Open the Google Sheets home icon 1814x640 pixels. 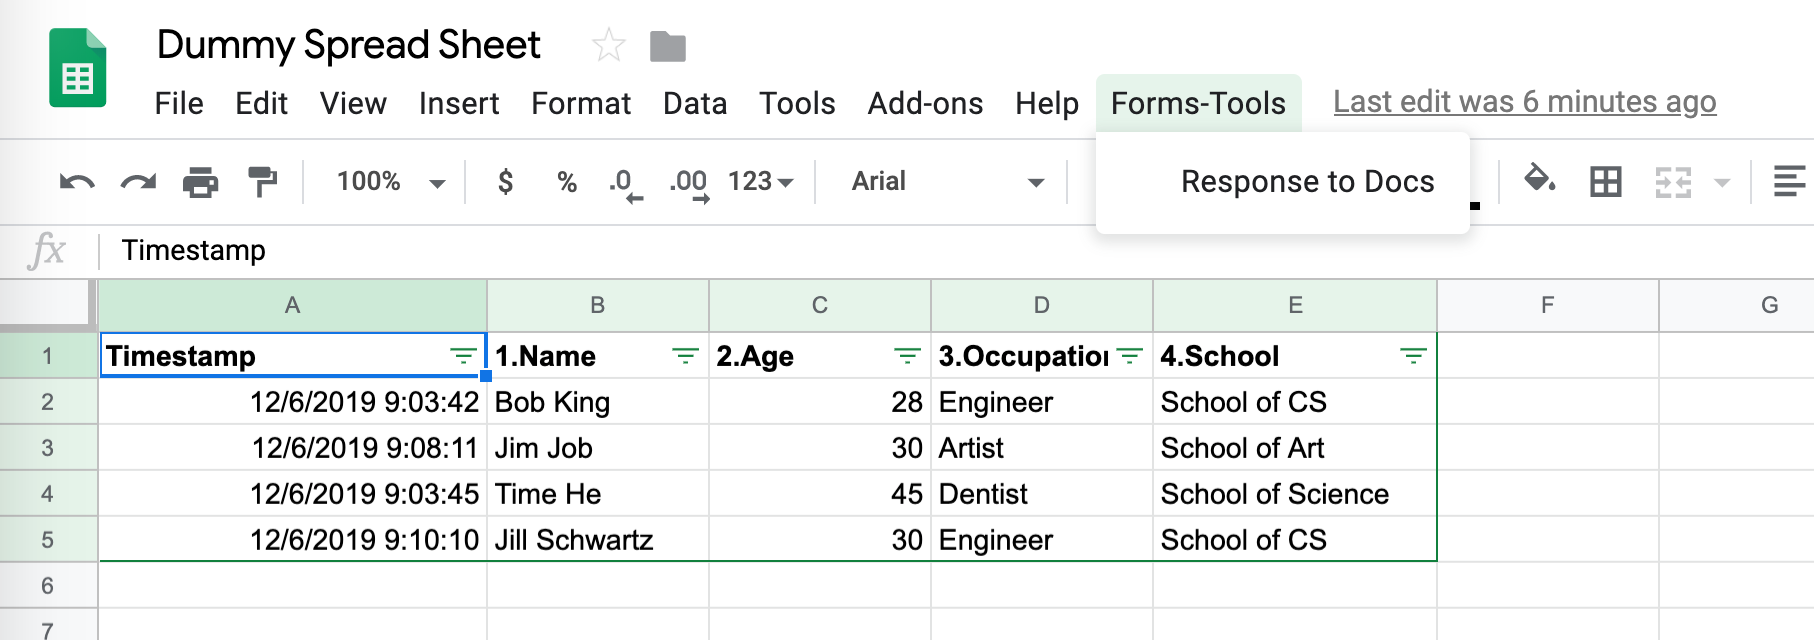pos(78,68)
